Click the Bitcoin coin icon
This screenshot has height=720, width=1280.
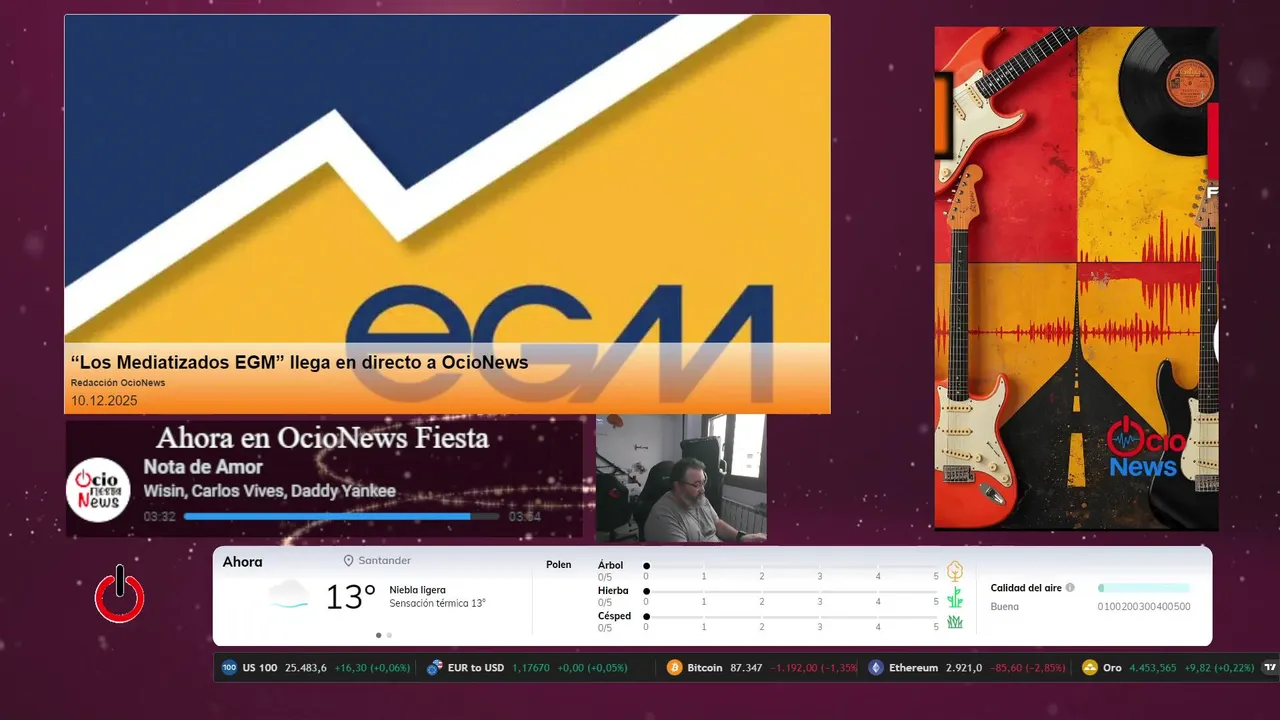pos(674,668)
